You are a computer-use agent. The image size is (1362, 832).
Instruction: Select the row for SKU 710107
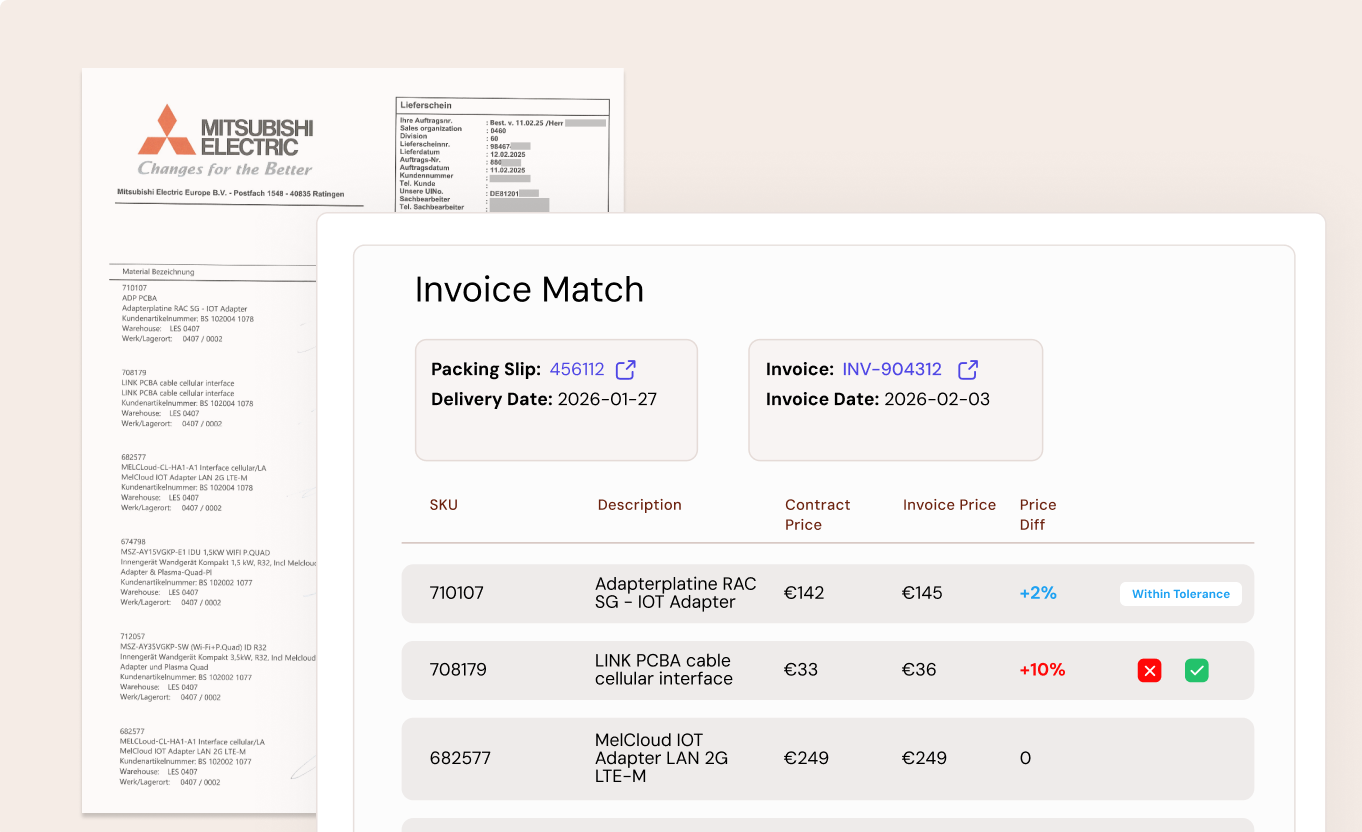700,592
